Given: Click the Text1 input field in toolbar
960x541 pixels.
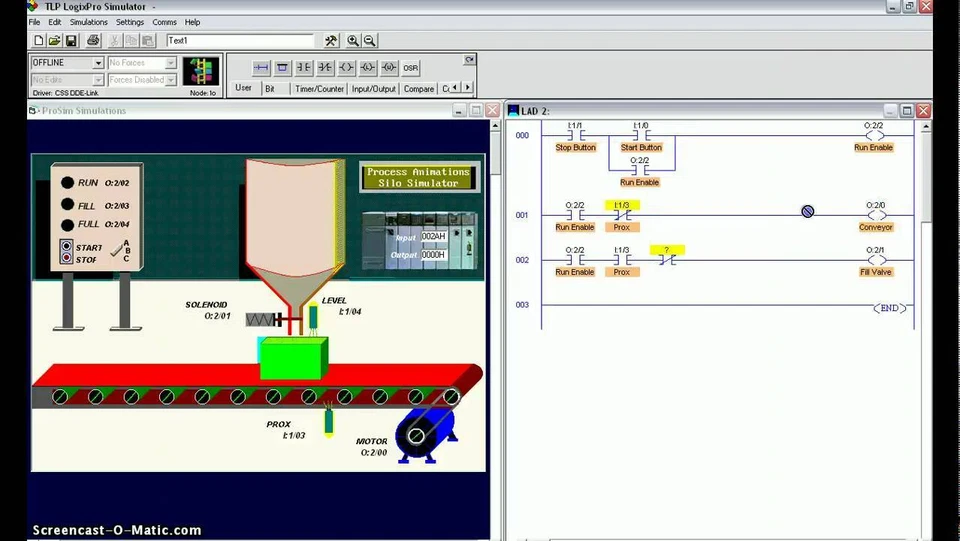Looking at the screenshot, I should coord(240,40).
